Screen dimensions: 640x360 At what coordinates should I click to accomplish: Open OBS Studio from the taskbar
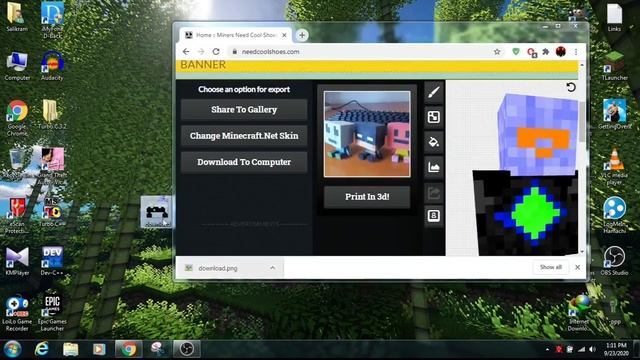pos(187,349)
